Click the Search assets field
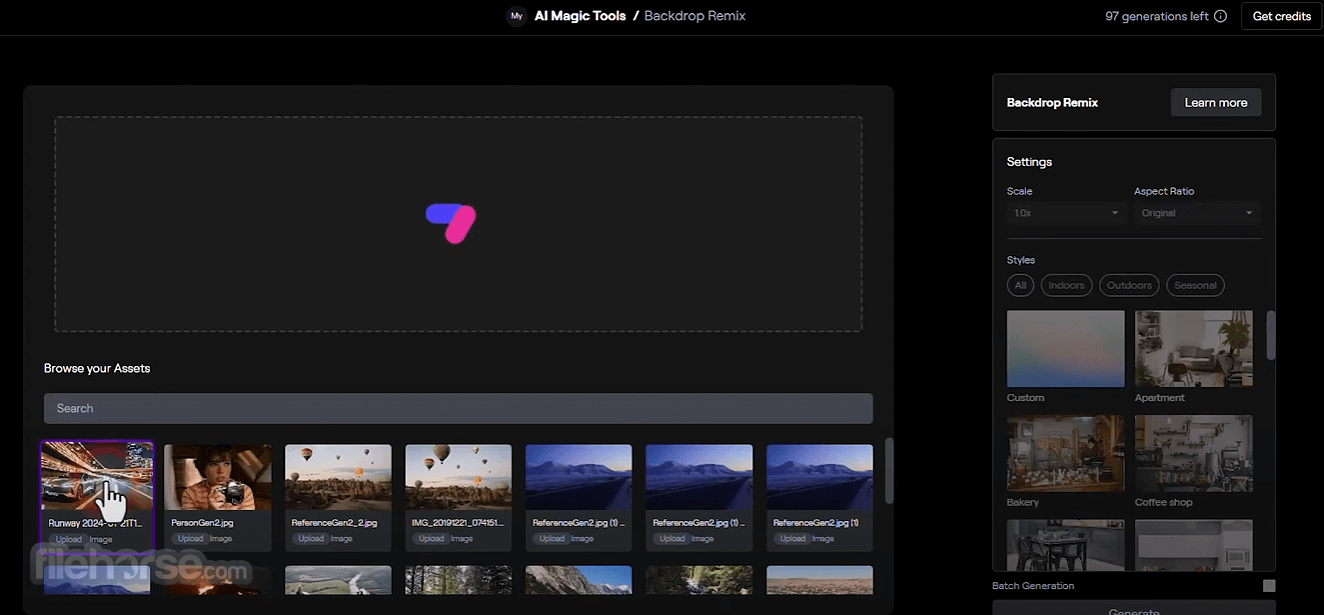The image size is (1324, 615). 458,408
